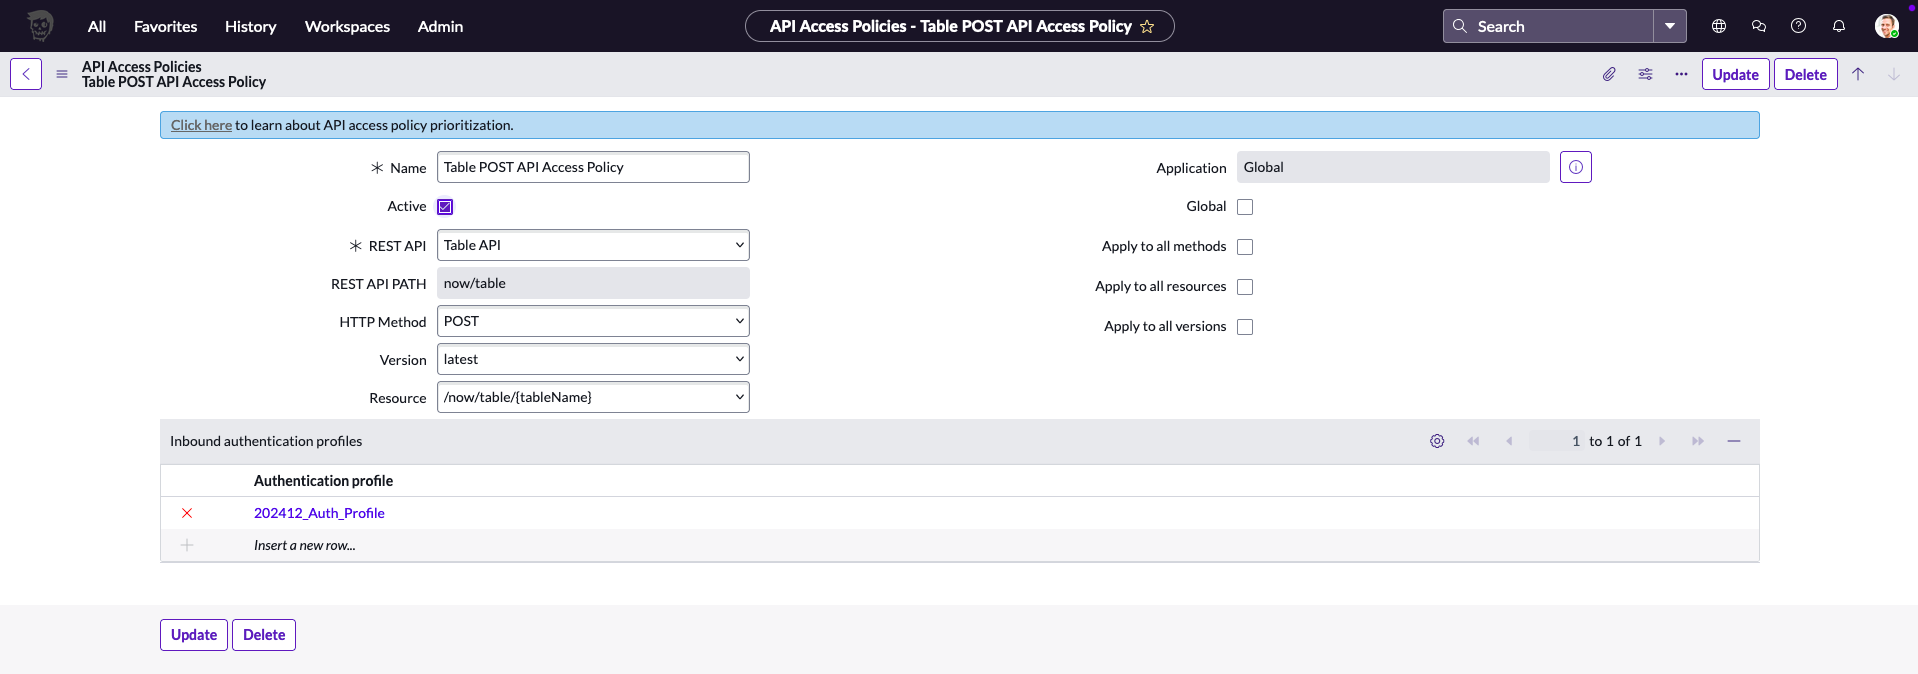Screen dimensions: 1918x674
Task: Go to next record with down arrow
Action: coord(1894,74)
